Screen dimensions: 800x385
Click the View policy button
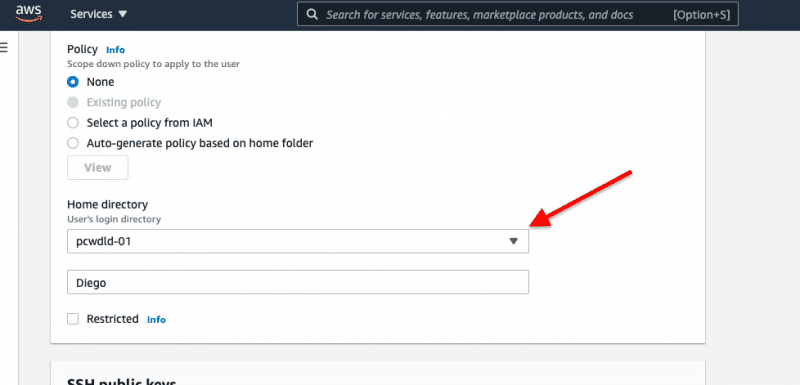pyautogui.click(x=97, y=168)
